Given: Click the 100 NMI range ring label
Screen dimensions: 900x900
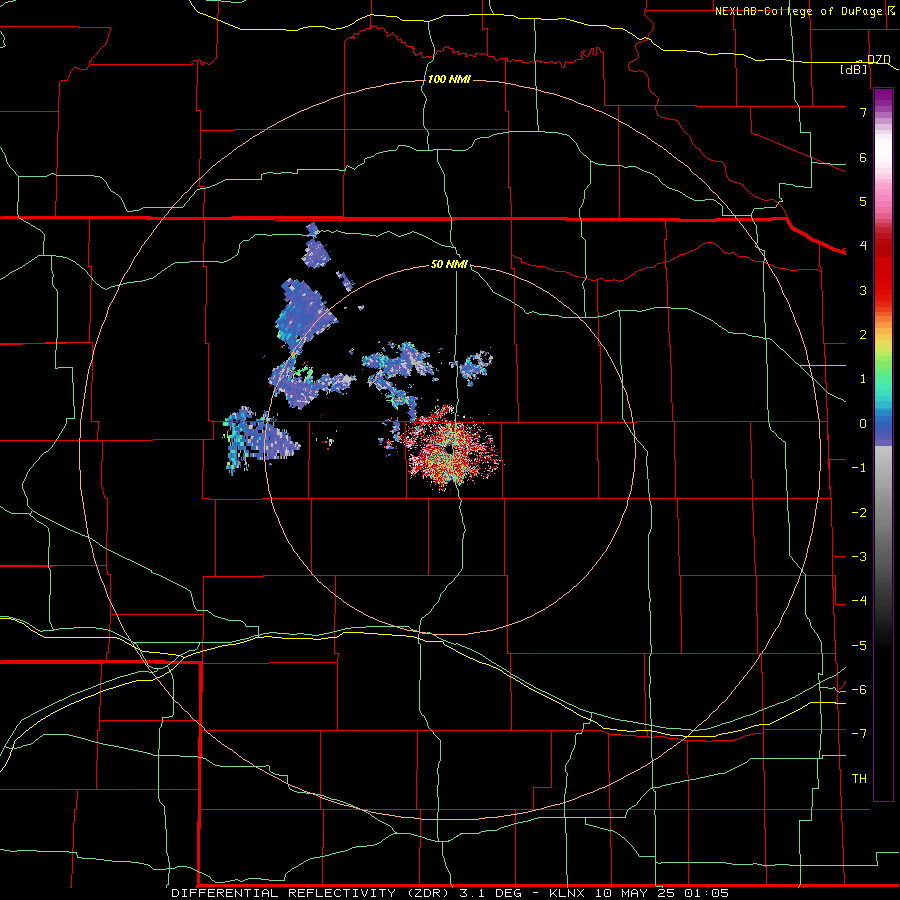Looking at the screenshot, I should [x=449, y=79].
